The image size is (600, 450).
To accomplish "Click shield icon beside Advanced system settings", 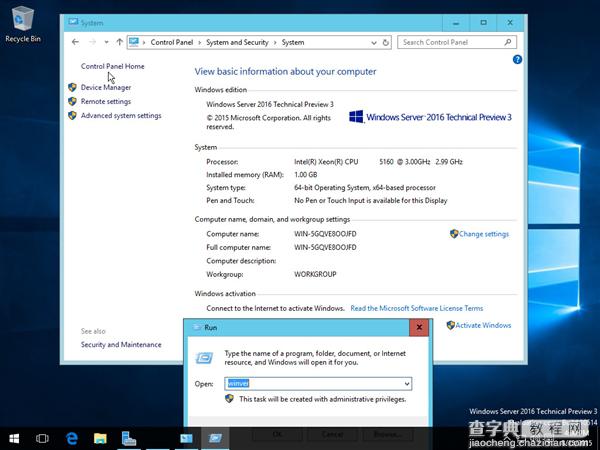I will [72, 115].
